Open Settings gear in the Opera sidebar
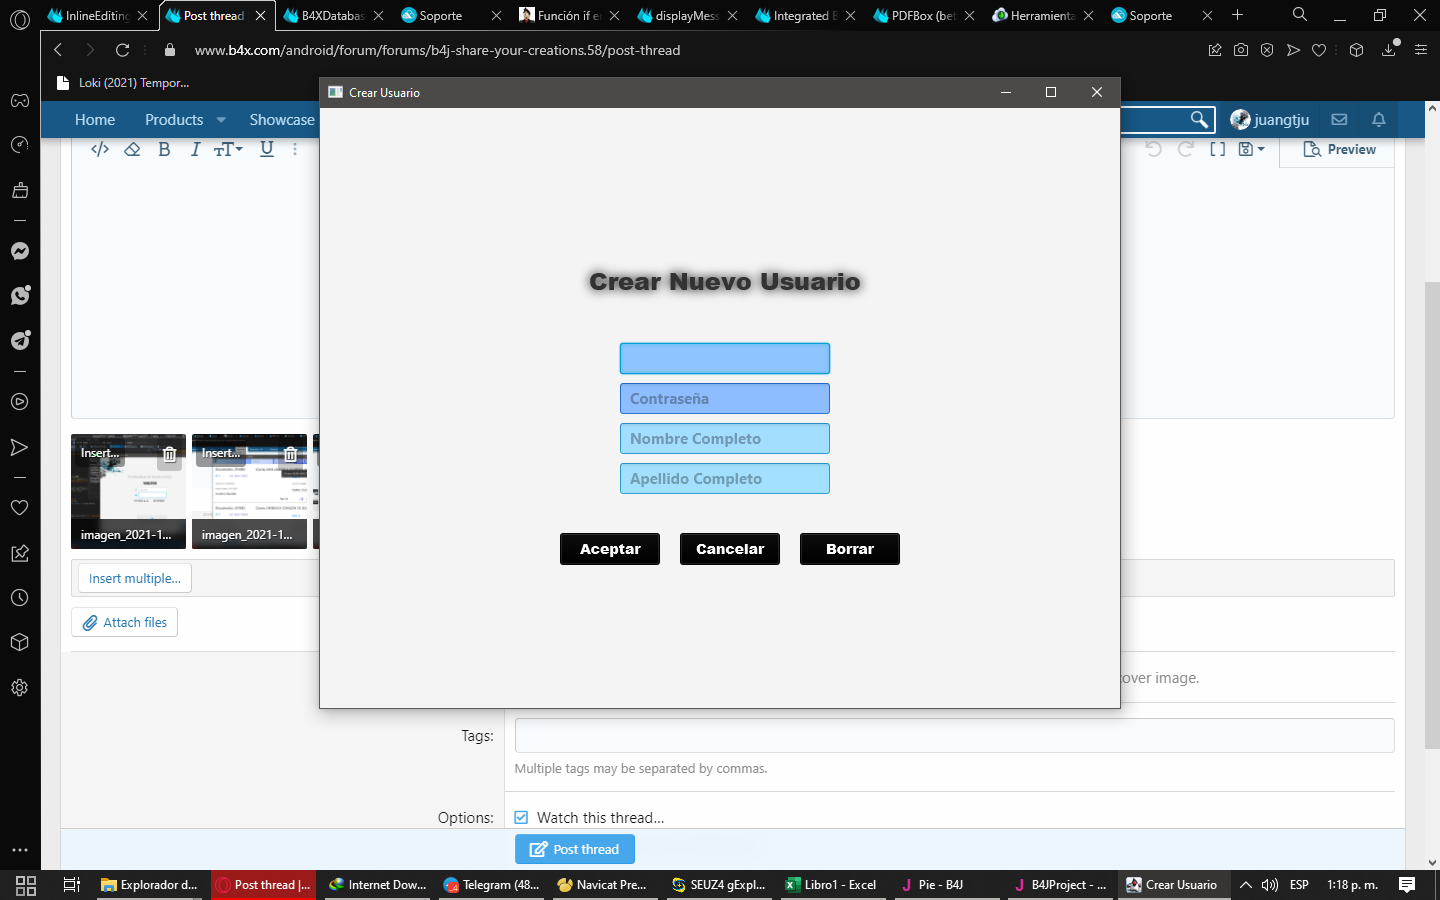Screen dimensions: 1440x900 tap(20, 688)
